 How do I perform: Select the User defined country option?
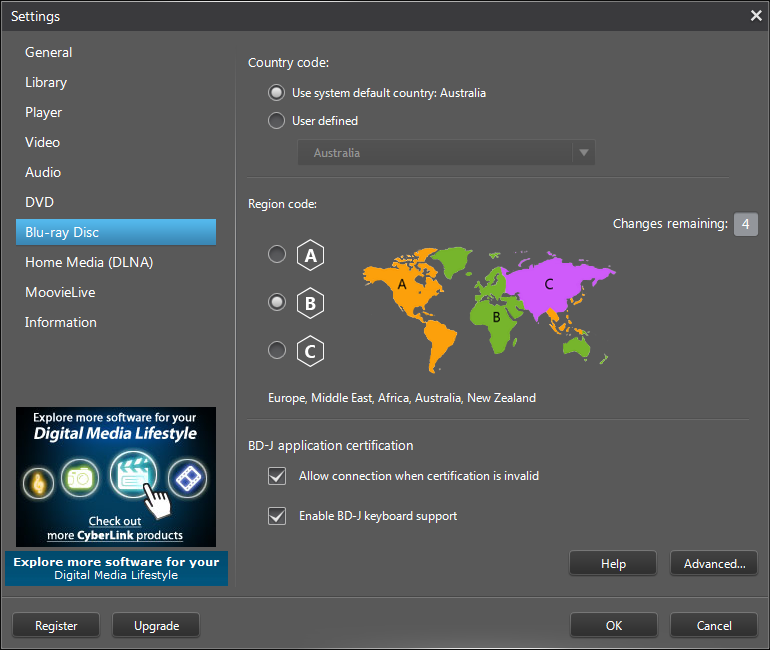277,121
